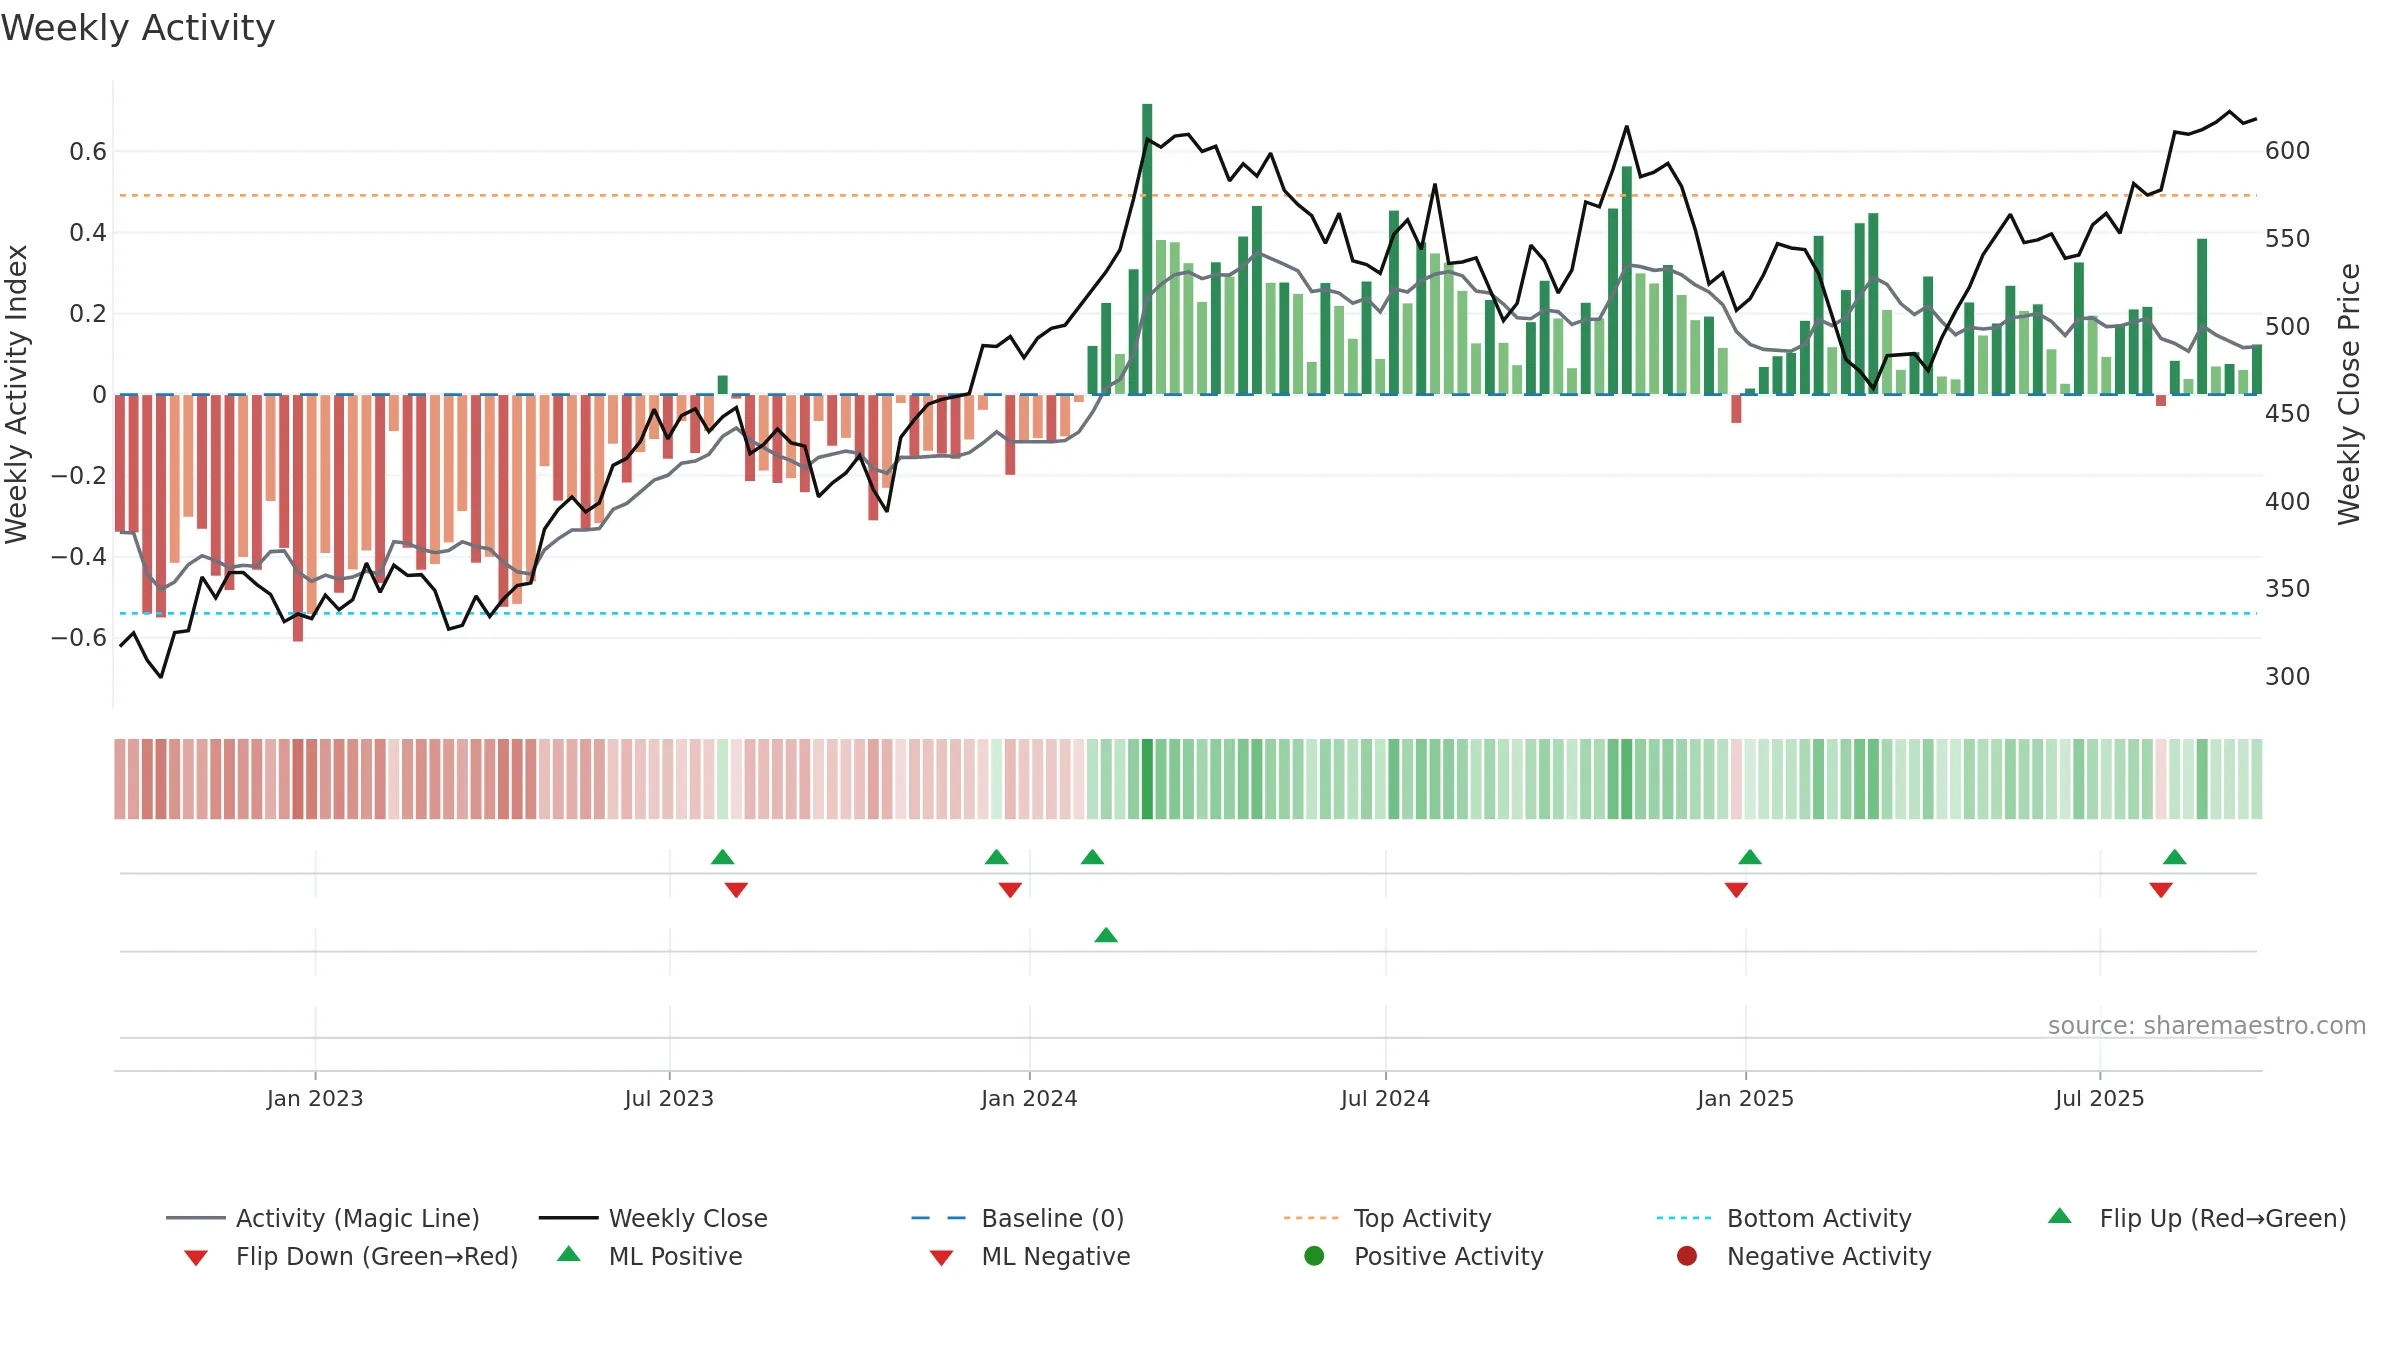The height and width of the screenshot is (1350, 2400).
Task: Click the Positive Activity green circle icon
Action: [1314, 1255]
